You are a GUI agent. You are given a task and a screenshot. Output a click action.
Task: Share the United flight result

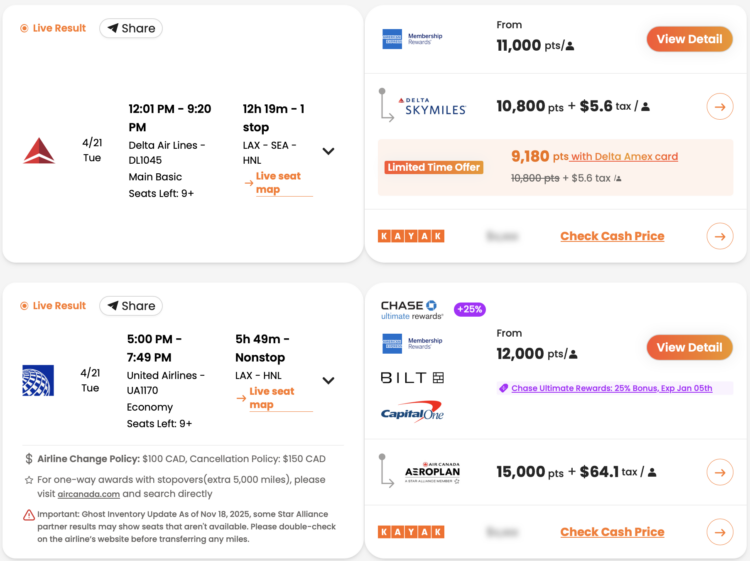click(131, 306)
